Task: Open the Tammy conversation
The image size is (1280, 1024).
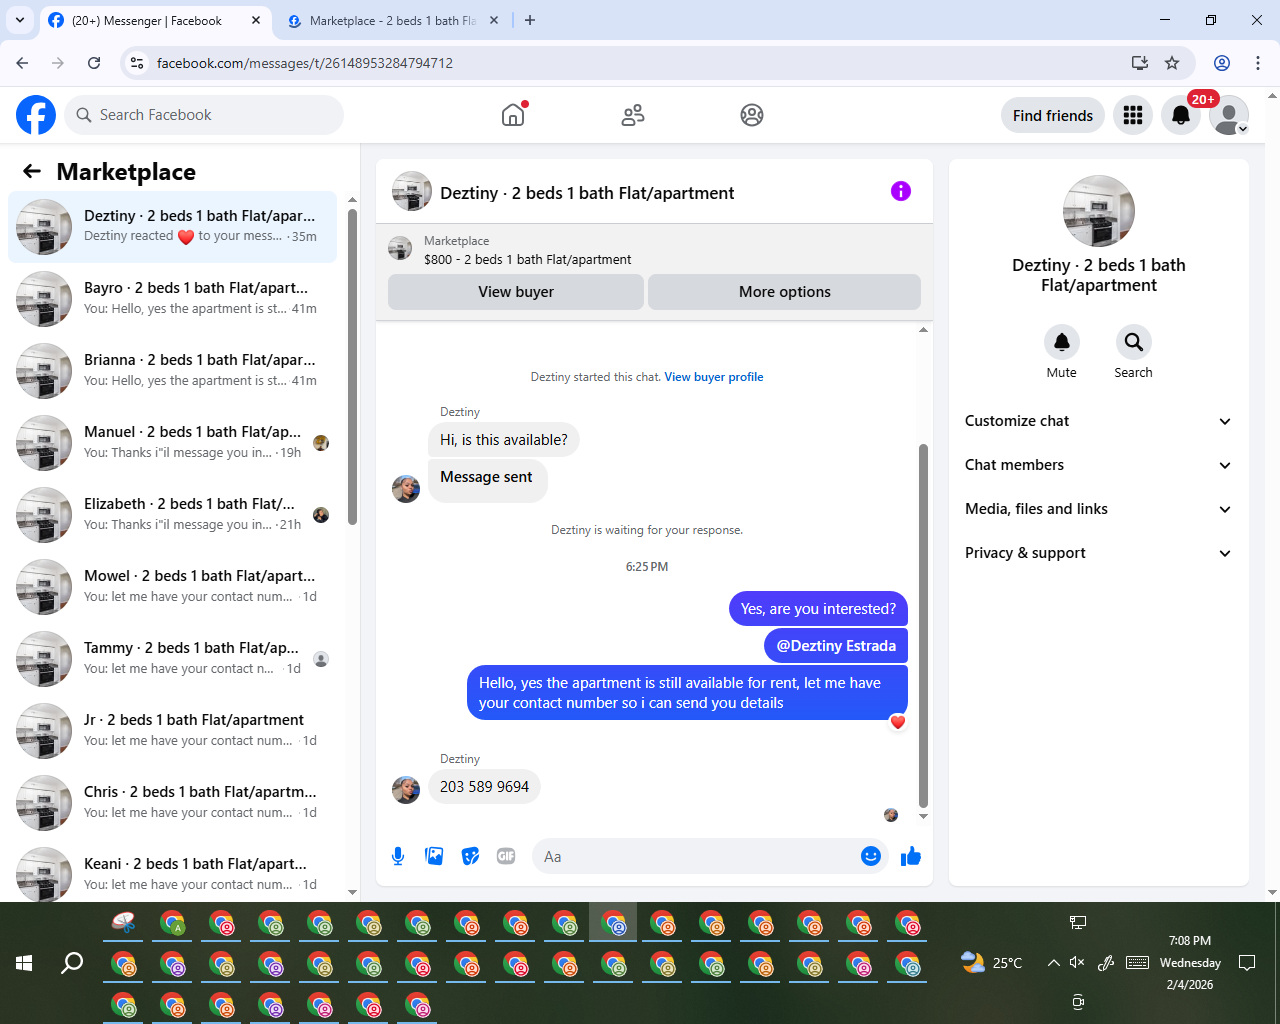Action: pyautogui.click(x=172, y=659)
